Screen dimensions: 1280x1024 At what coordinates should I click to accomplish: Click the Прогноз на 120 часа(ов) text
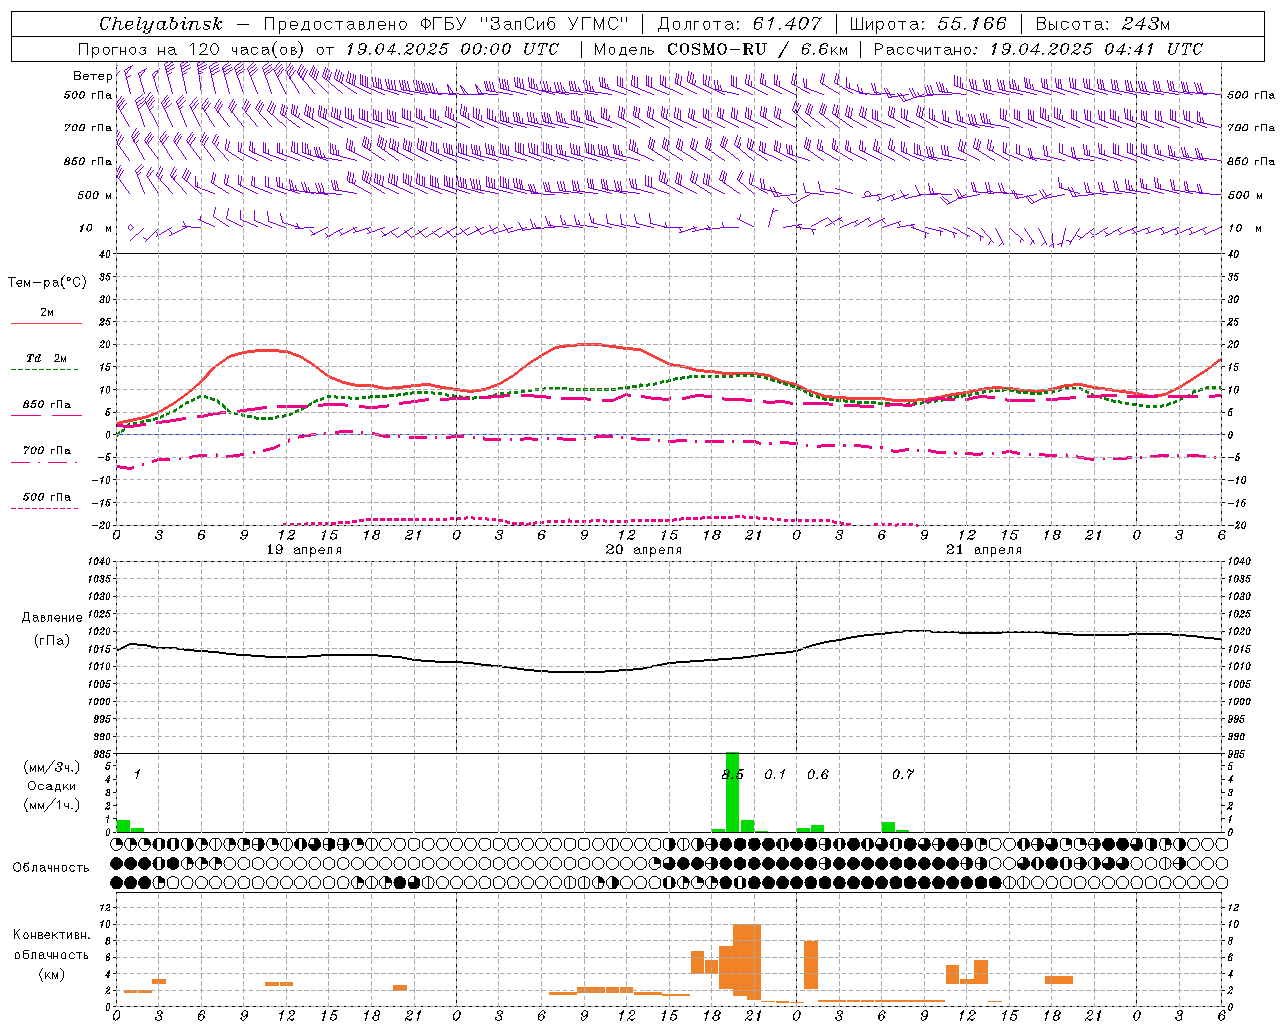192,49
